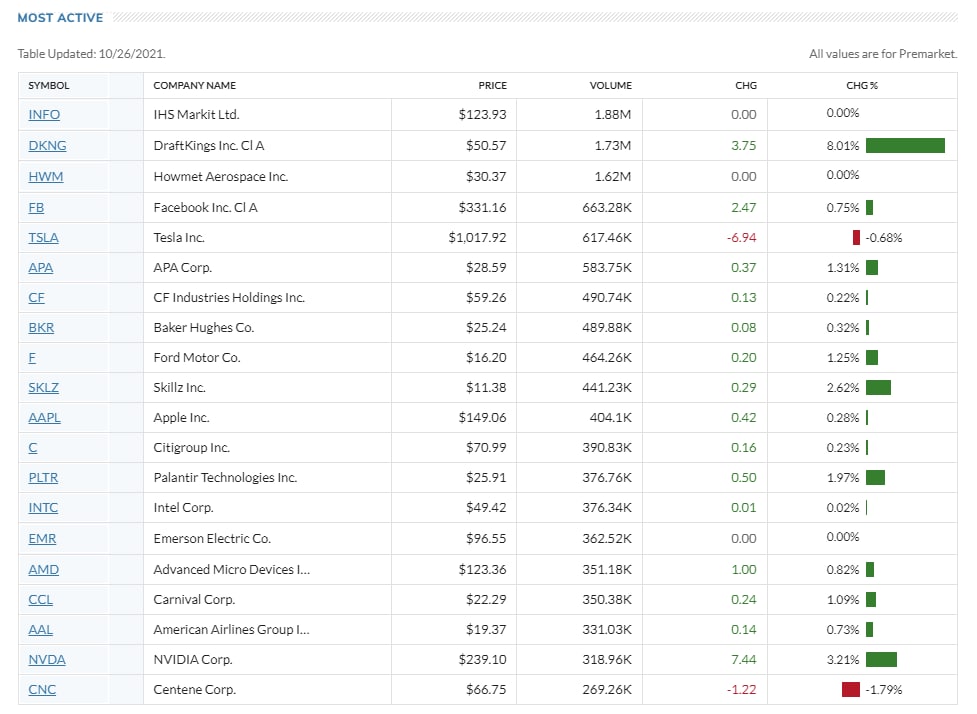977x714 pixels.
Task: Open the DKNG ticker symbol link
Action: click(47, 146)
